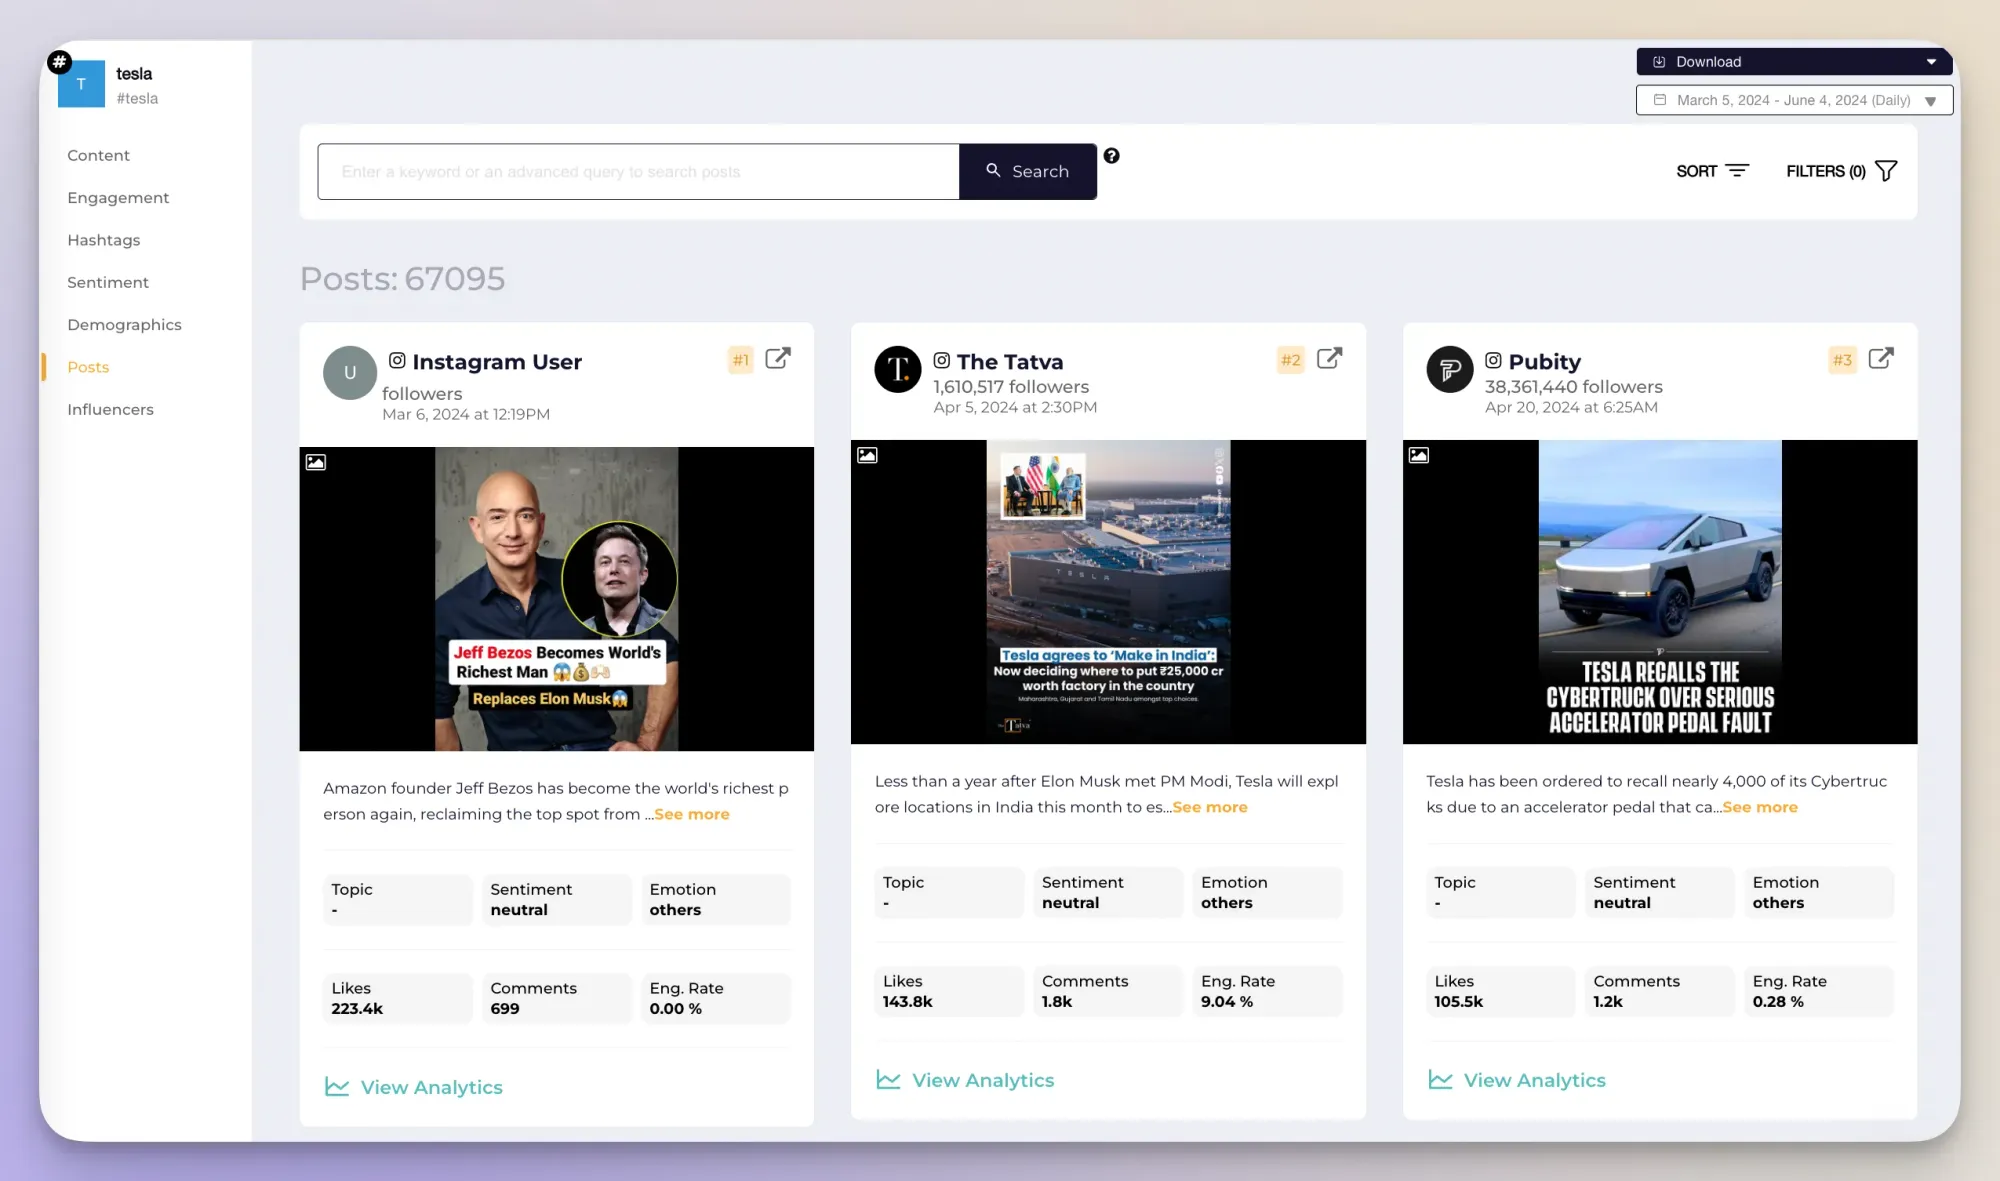
Task: Click the #3 rank badge
Action: pyautogui.click(x=1843, y=360)
